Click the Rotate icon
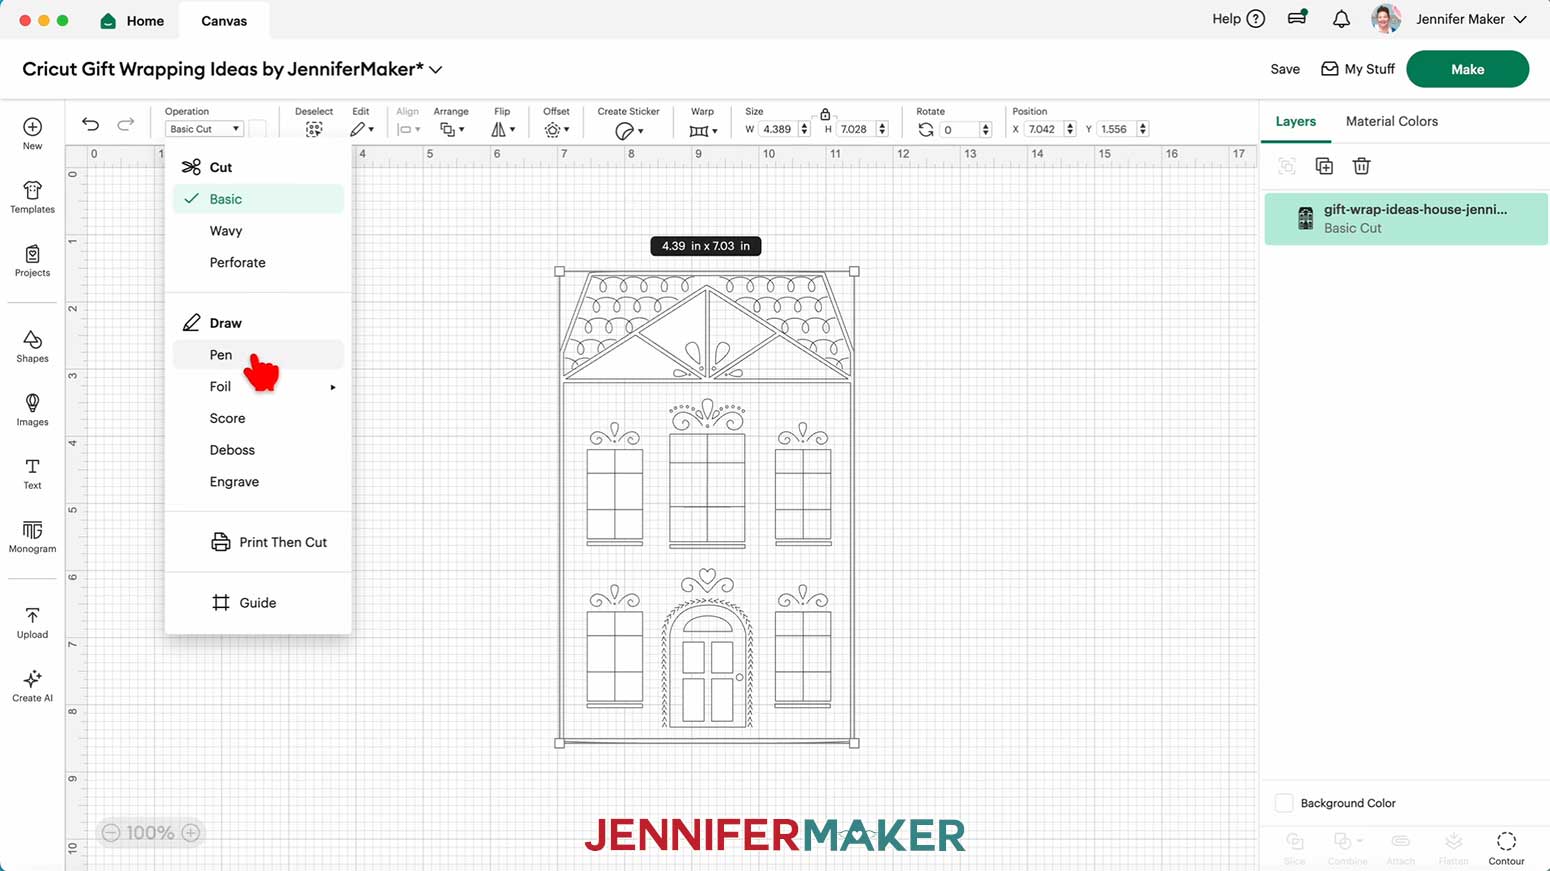The height and width of the screenshot is (871, 1550). [x=925, y=130]
